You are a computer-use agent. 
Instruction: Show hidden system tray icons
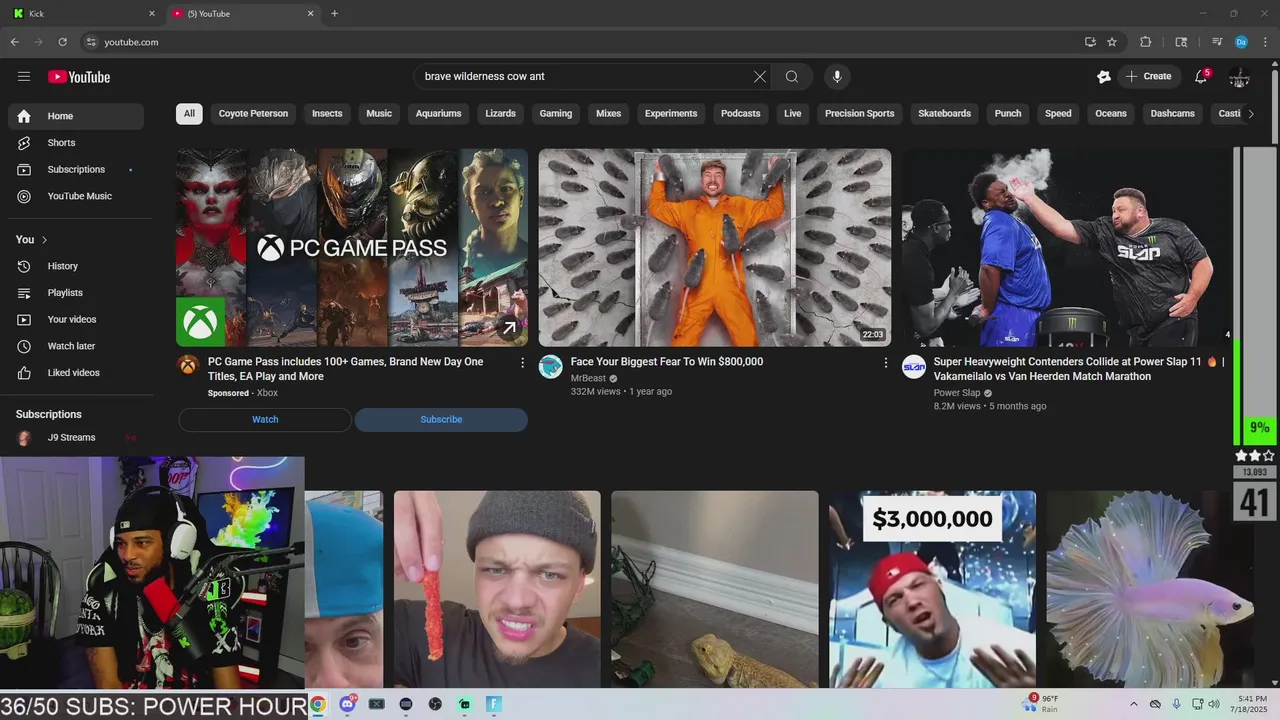(1133, 704)
